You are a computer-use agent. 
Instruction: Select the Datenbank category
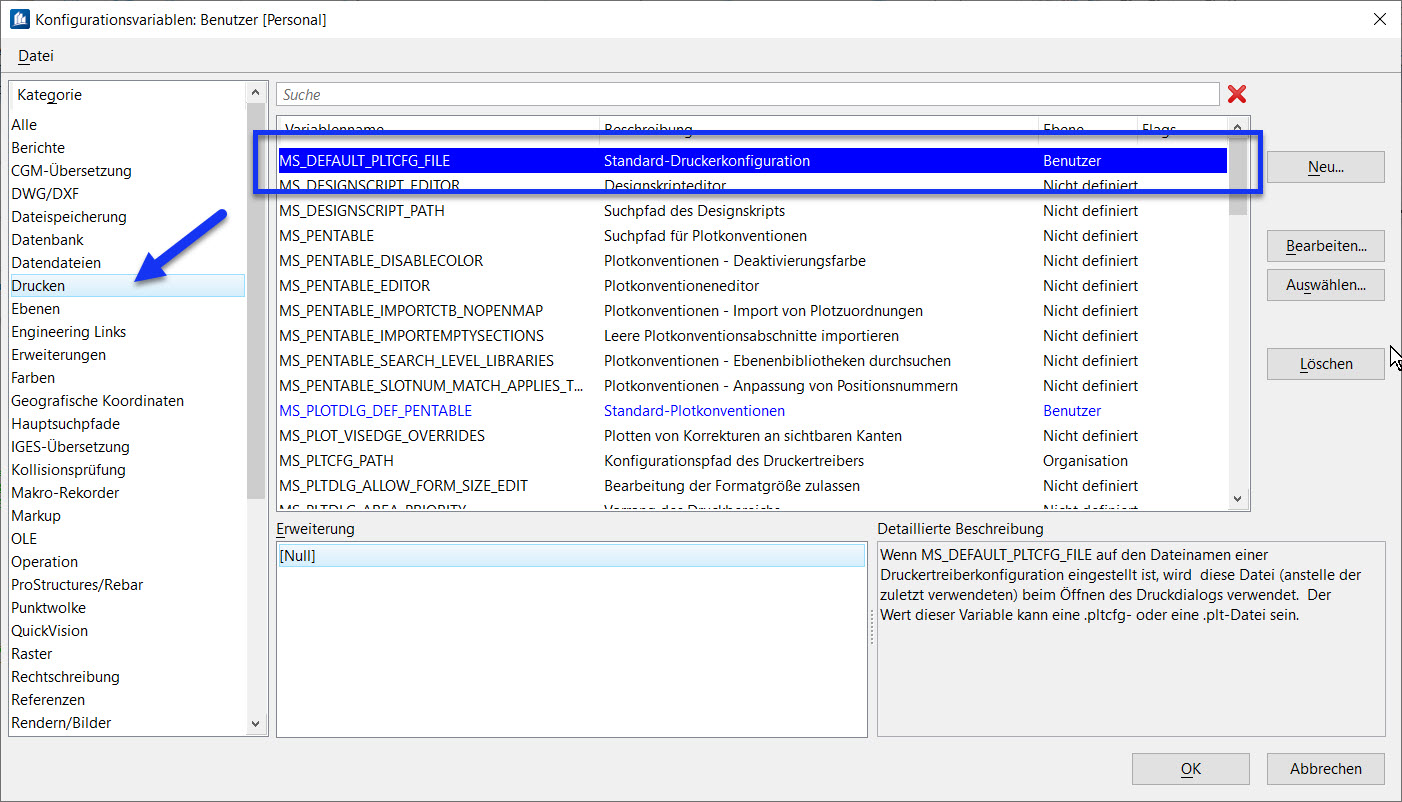click(x=127, y=240)
